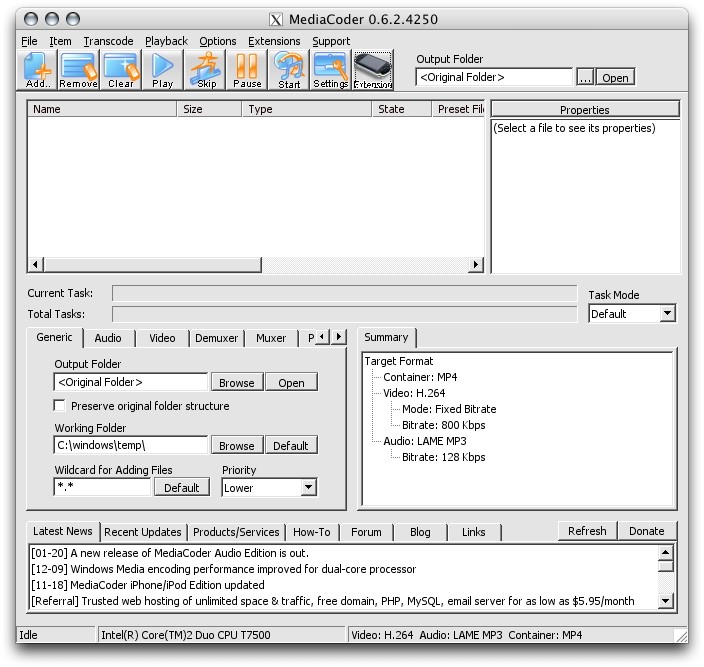
Task: Click the Name column header
Action: [102, 109]
